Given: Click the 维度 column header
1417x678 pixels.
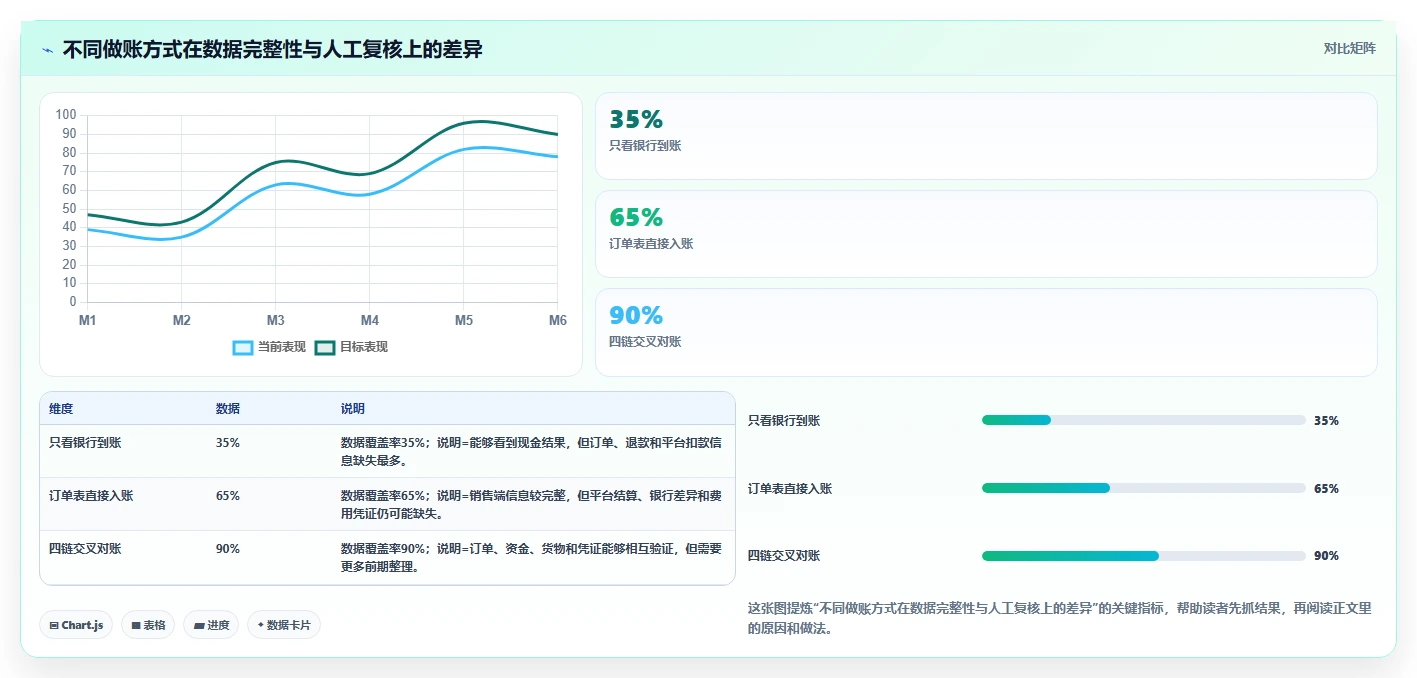Looking at the screenshot, I should pyautogui.click(x=61, y=409).
